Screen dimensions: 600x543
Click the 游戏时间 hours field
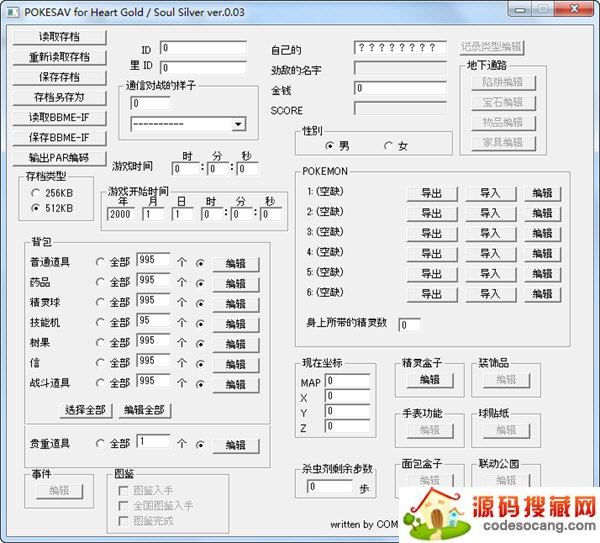186,169
